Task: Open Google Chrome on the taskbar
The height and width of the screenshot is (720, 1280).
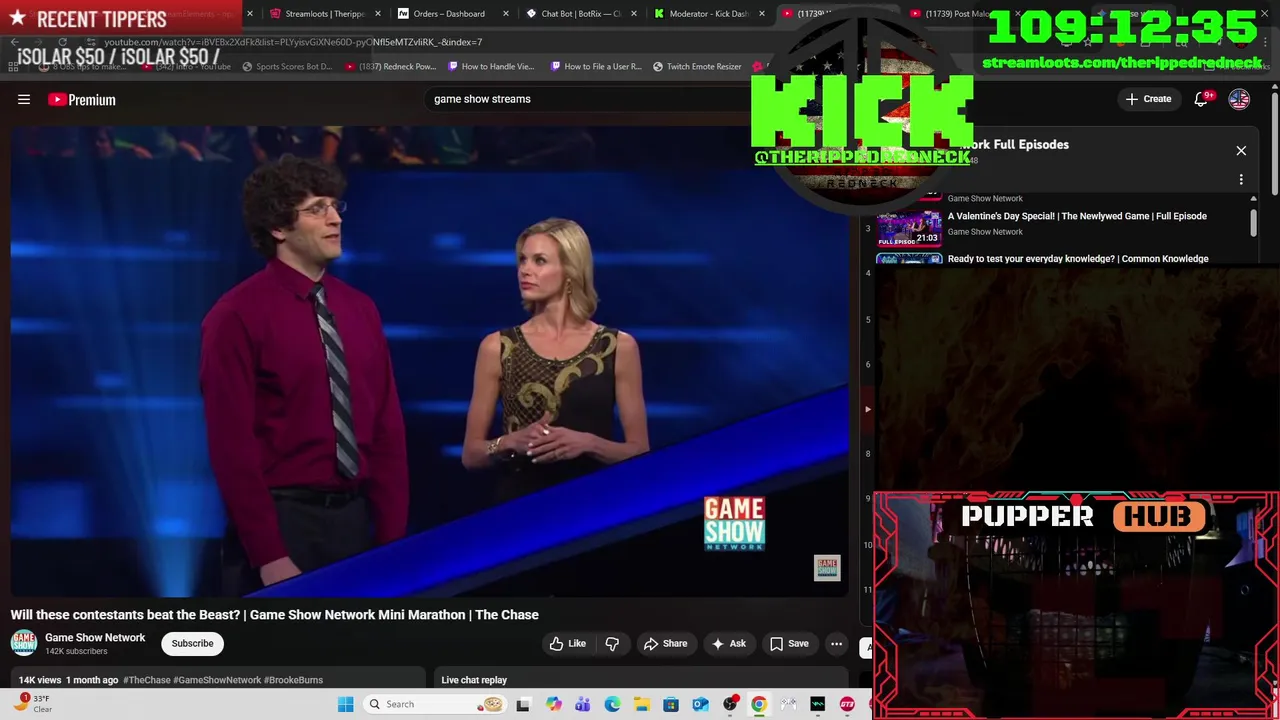Action: pyautogui.click(x=759, y=704)
